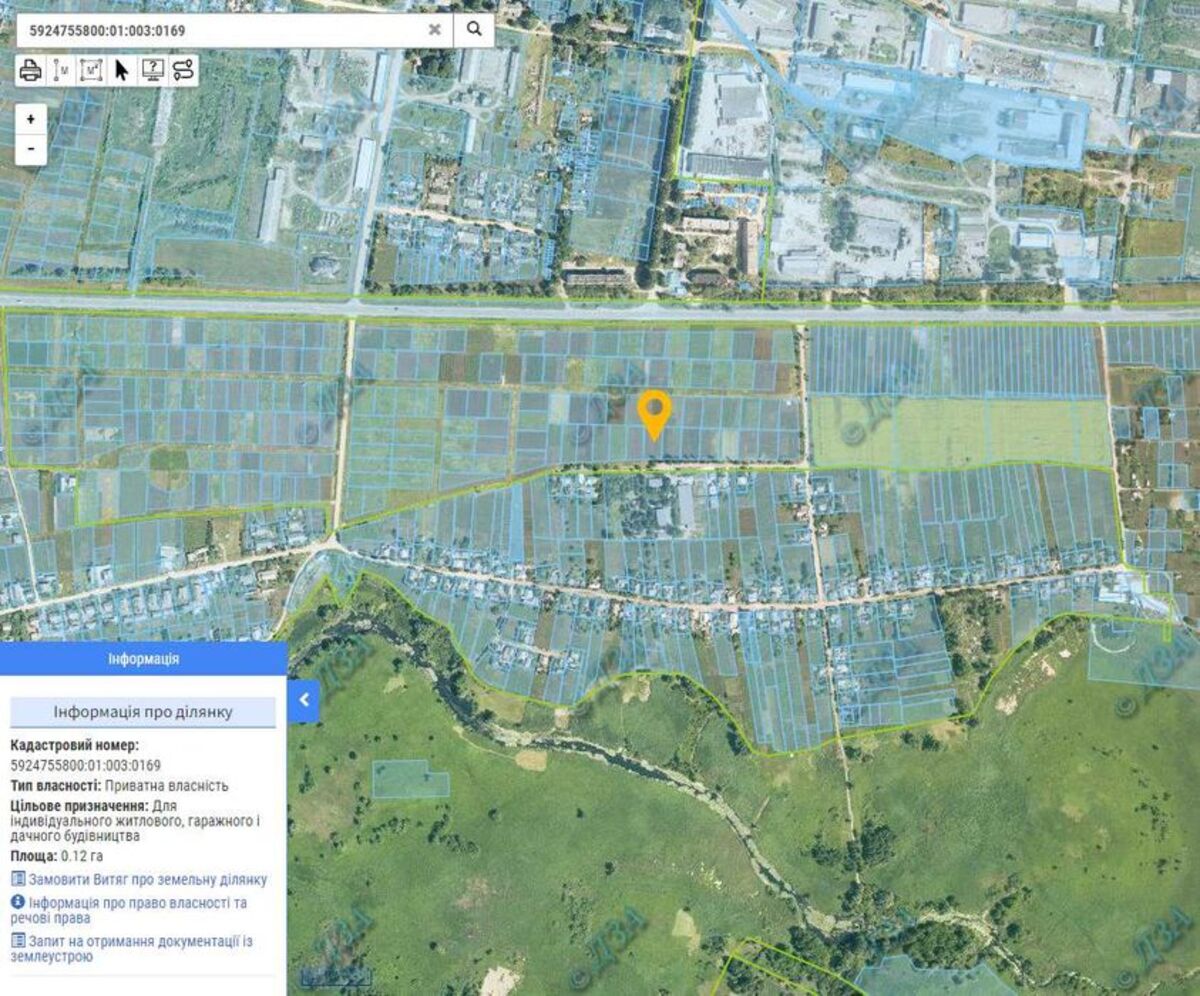Click the small isolated parcel in the meadow
1200x996 pixels.
coord(408,779)
